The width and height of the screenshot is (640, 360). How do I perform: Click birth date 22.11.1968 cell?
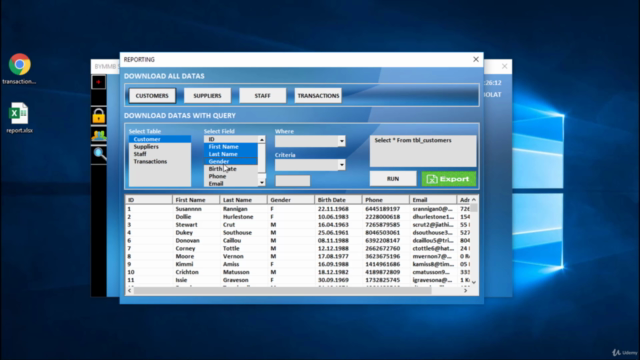pos(333,209)
